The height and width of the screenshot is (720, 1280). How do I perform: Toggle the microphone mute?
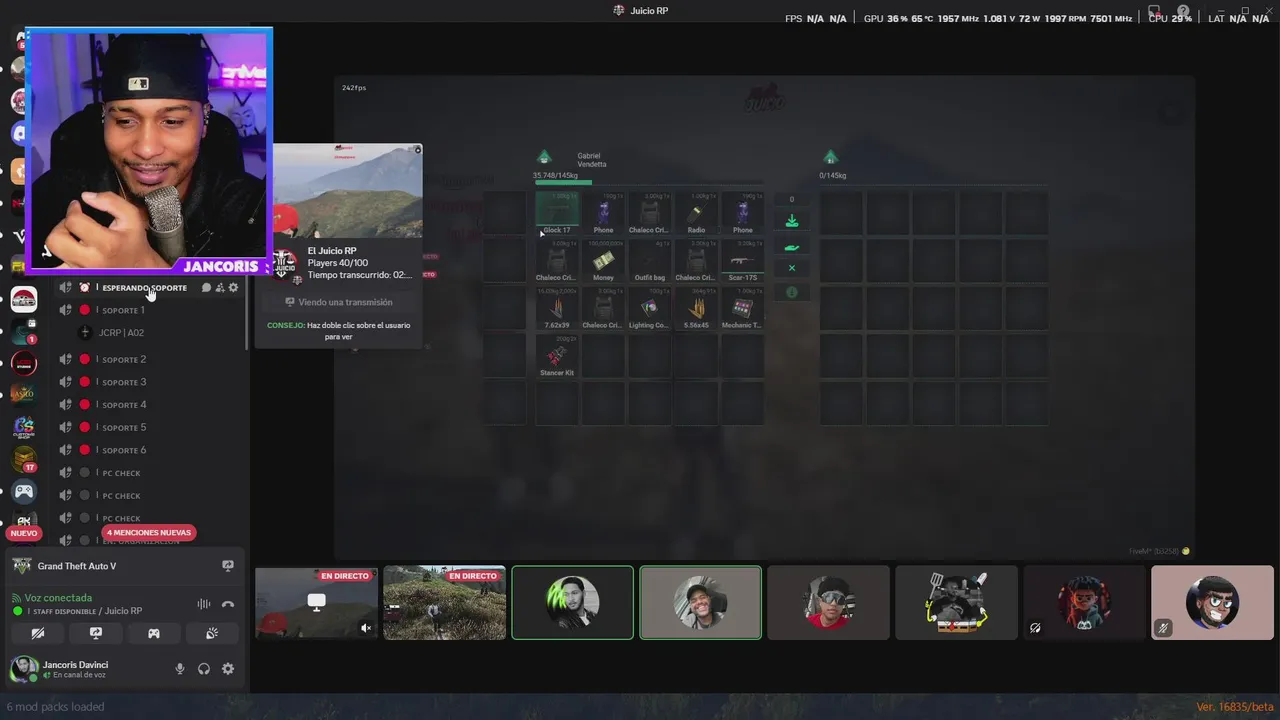180,669
